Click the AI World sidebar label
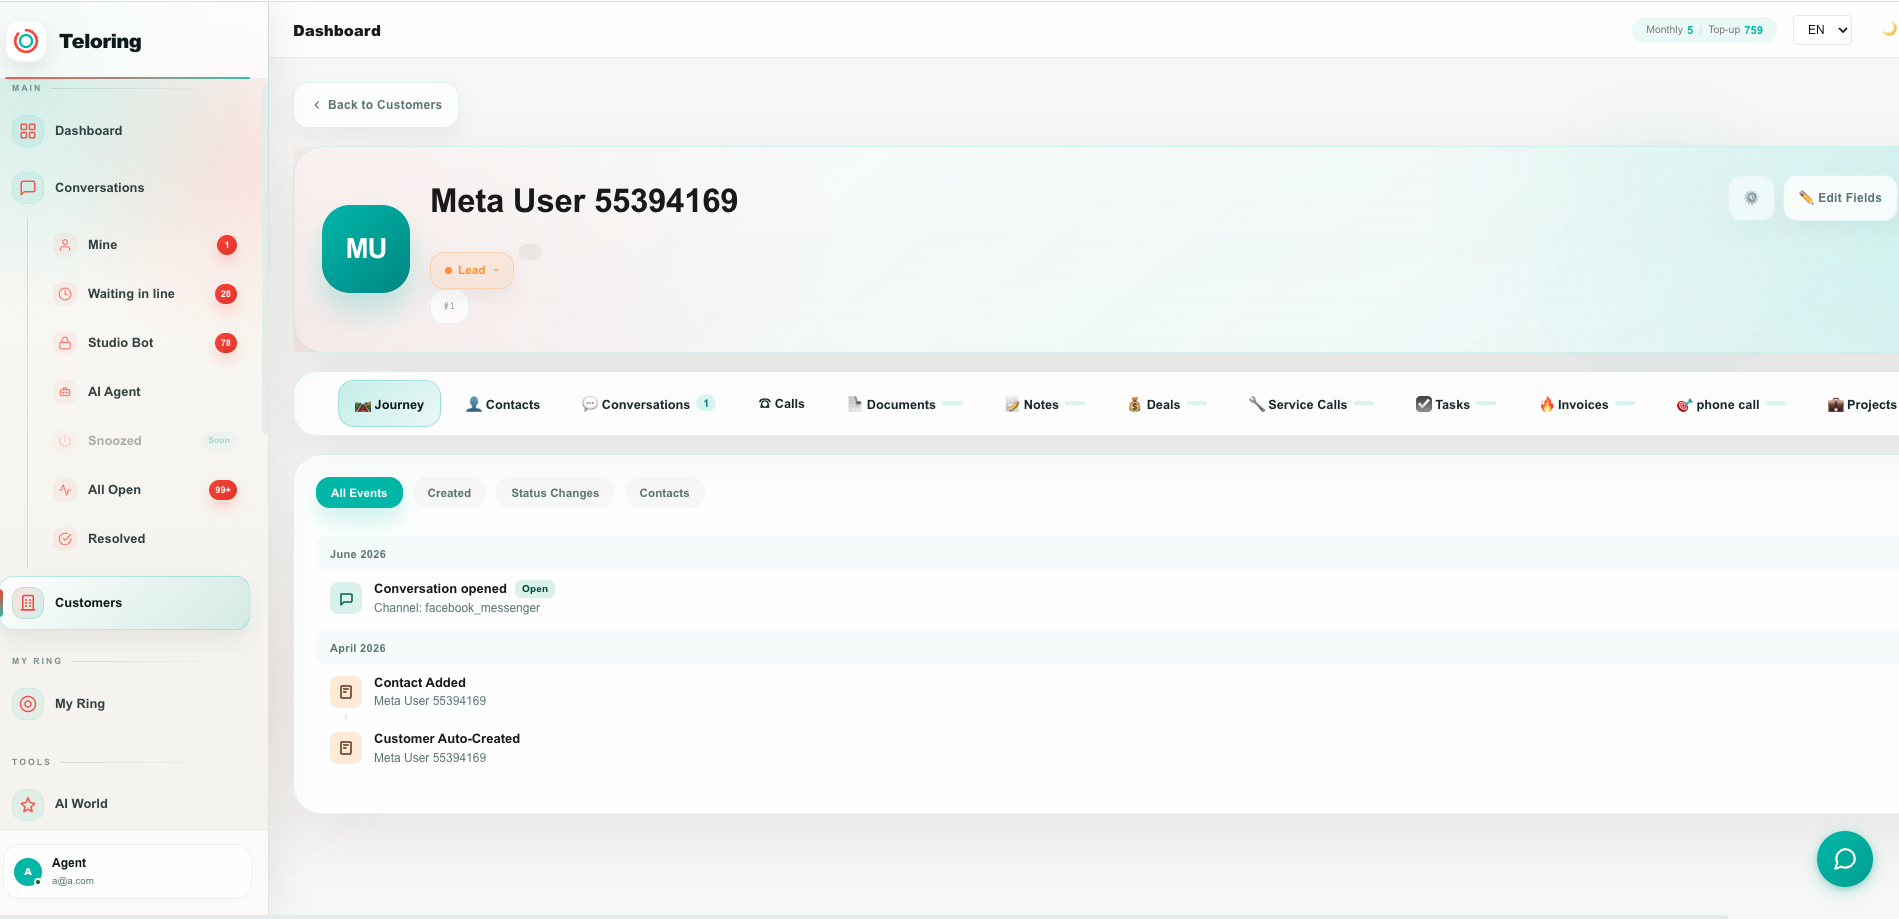The image size is (1899, 919). [x=81, y=804]
